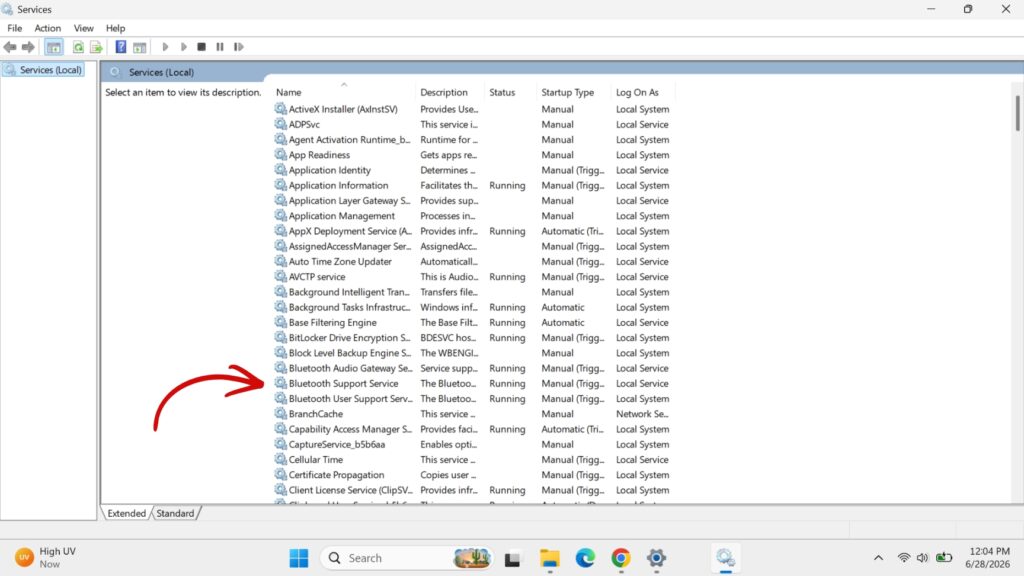Open Task View from the taskbar
The image size is (1024, 576).
(x=513, y=559)
